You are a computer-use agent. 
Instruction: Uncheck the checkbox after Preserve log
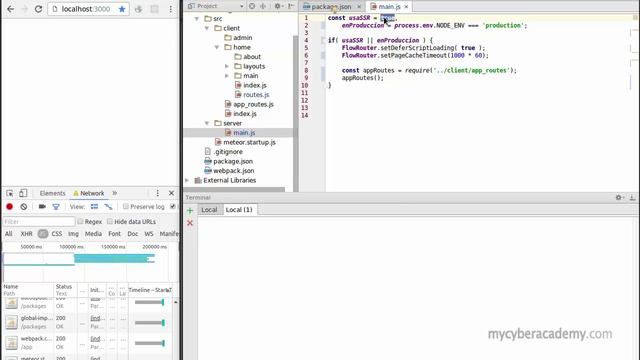click(173, 207)
